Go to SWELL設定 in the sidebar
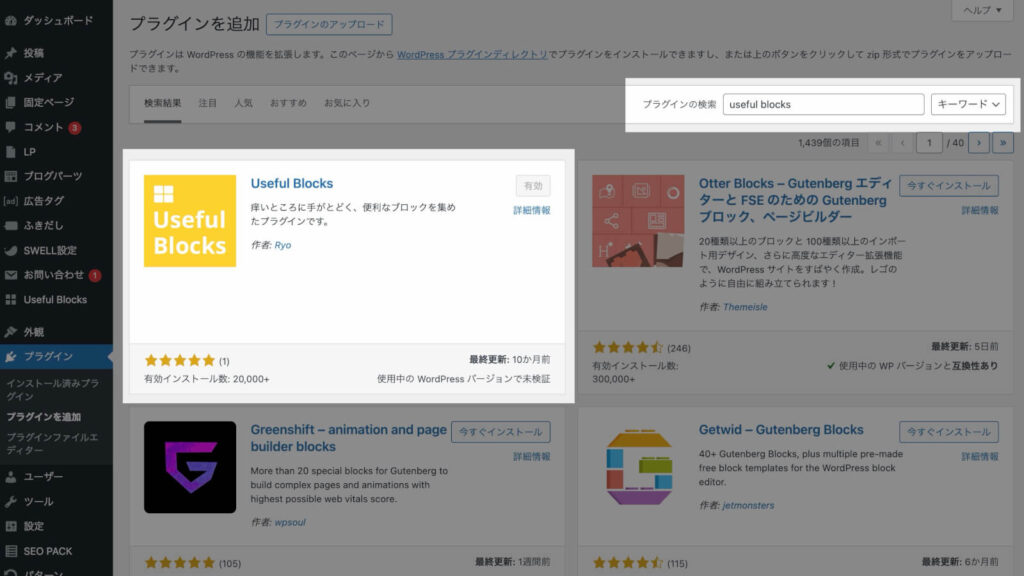The image size is (1024, 576). (x=50, y=251)
